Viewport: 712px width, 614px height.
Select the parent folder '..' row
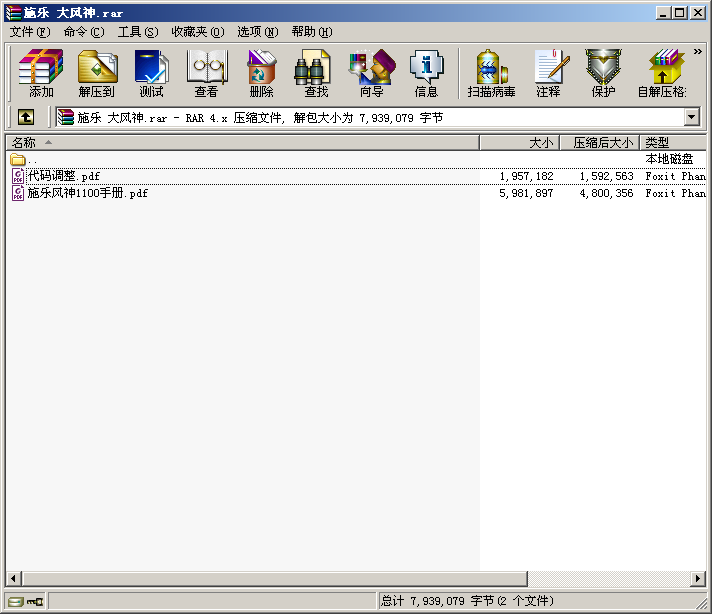[x=356, y=159]
